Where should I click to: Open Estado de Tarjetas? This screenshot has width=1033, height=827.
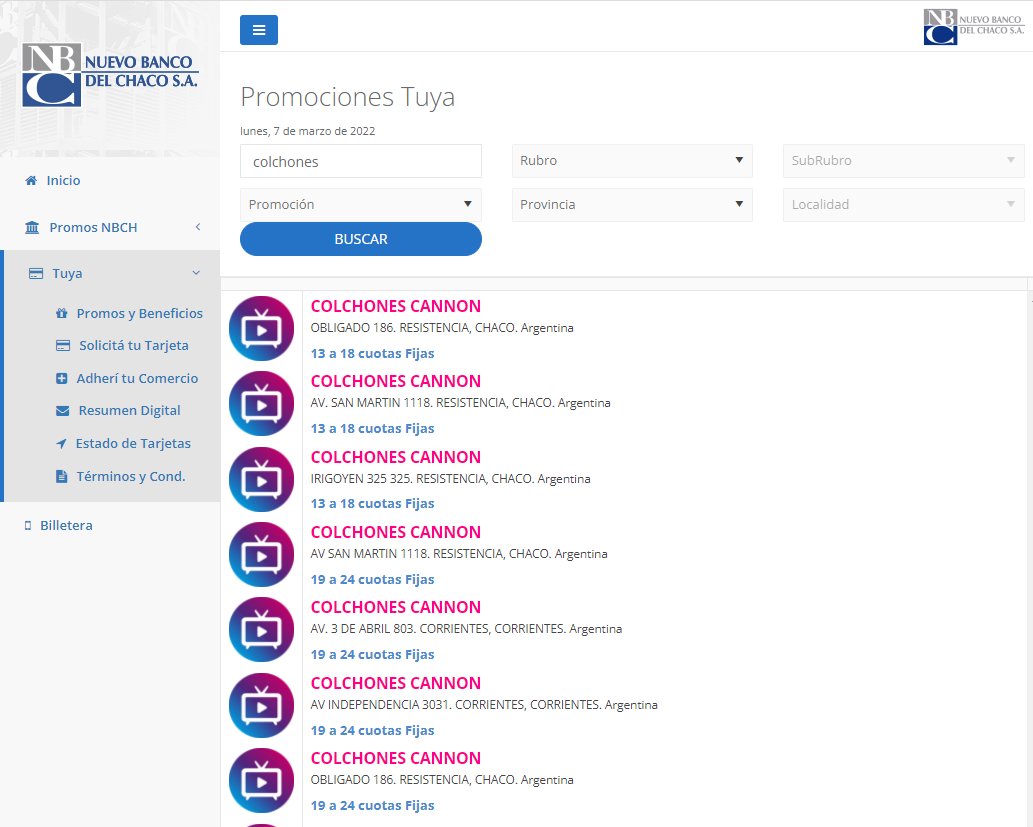click(x=133, y=443)
